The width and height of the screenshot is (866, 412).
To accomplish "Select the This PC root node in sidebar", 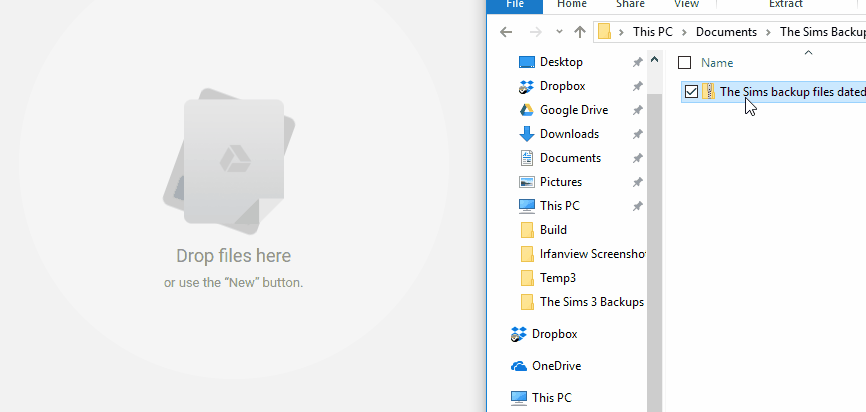I will (x=551, y=398).
